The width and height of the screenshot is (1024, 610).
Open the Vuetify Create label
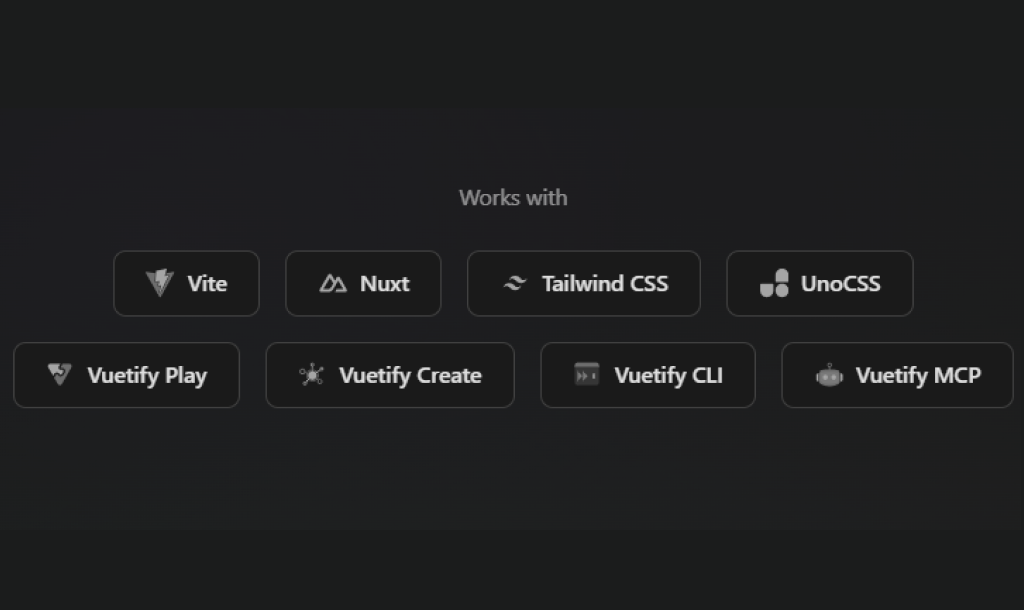coord(410,376)
